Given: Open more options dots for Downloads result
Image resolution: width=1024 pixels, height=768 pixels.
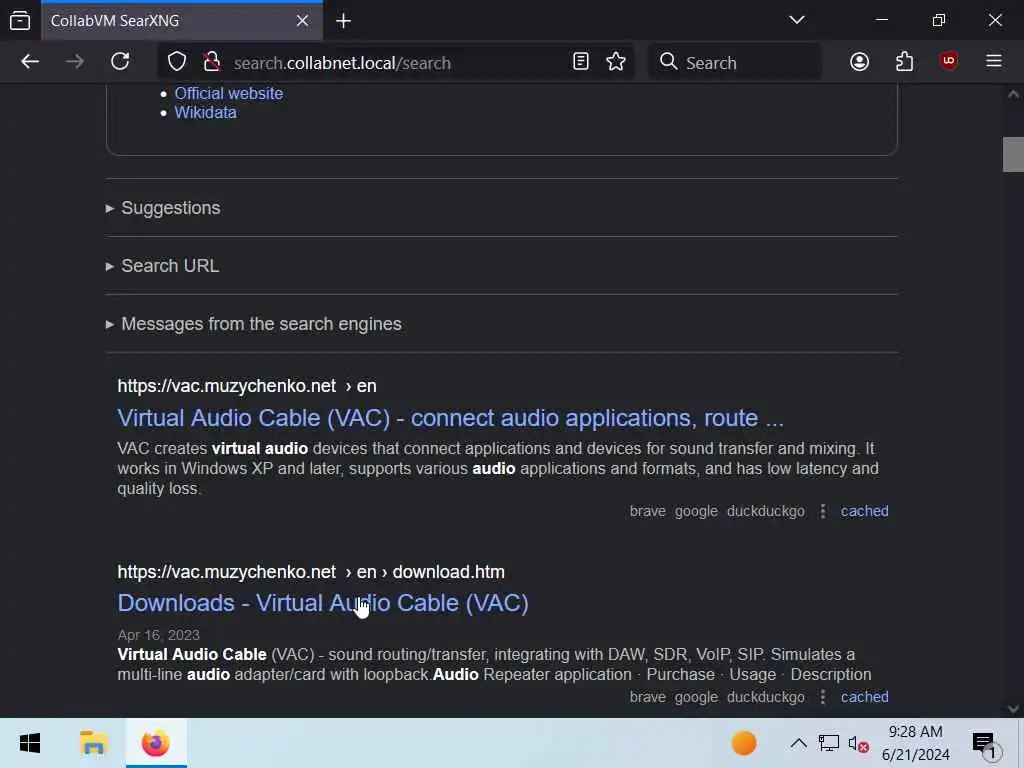Looking at the screenshot, I should point(823,697).
